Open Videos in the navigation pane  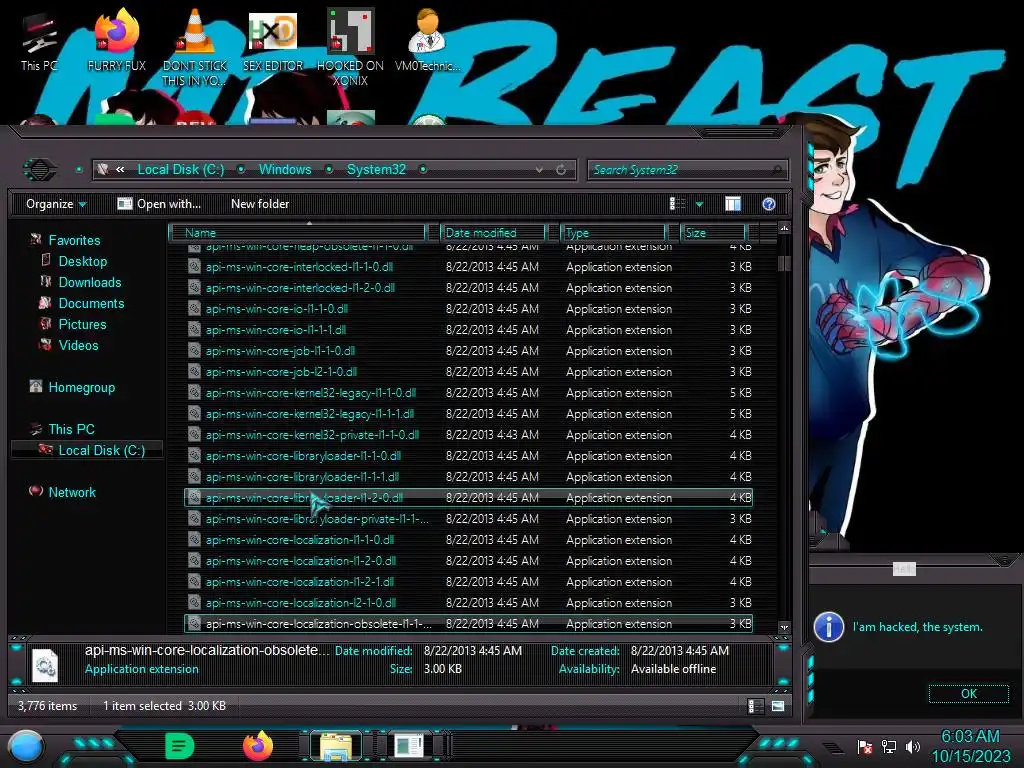[78, 345]
